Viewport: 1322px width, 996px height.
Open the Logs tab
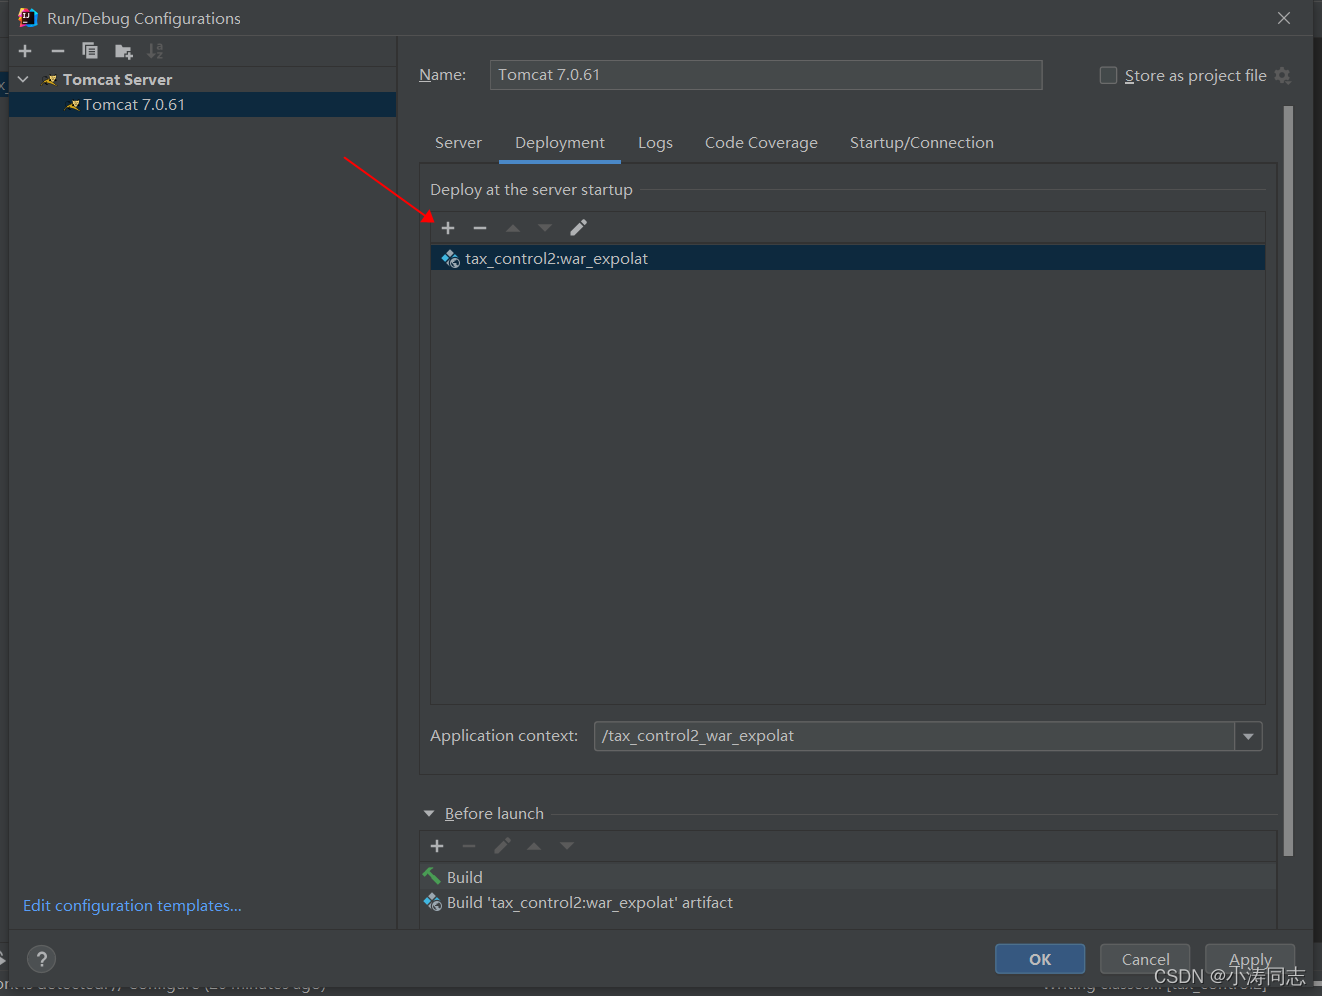click(655, 143)
